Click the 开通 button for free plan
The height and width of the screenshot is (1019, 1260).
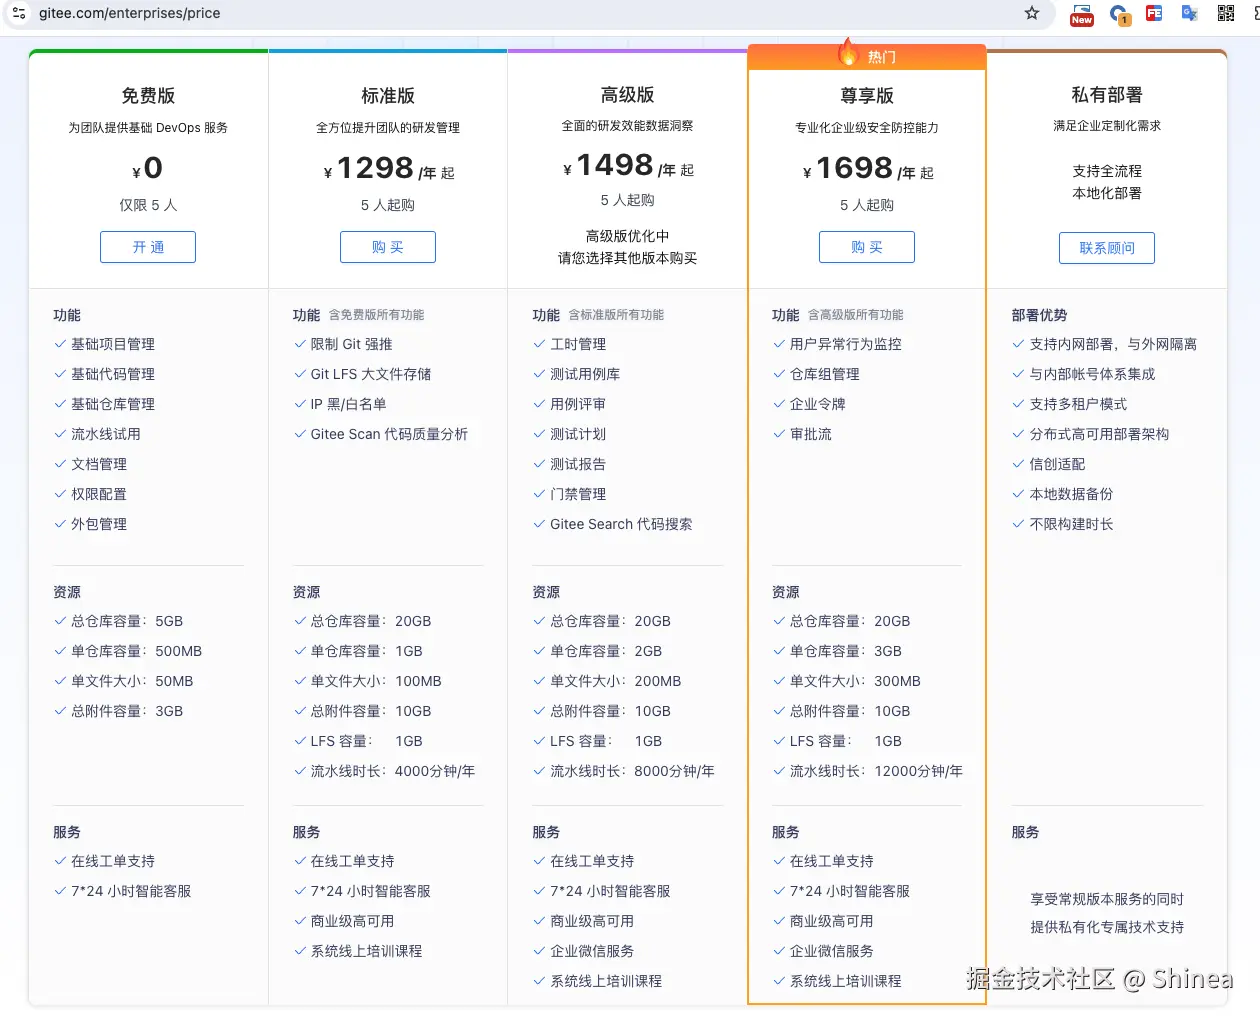pos(148,247)
